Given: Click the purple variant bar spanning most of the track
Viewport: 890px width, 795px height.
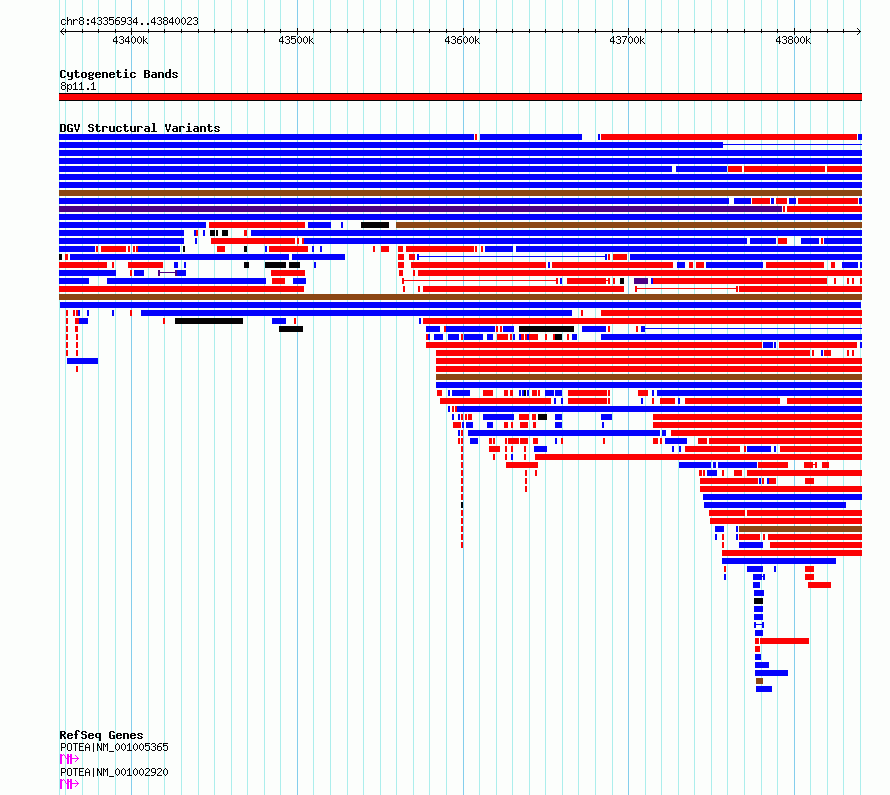Looking at the screenshot, I should click(421, 209).
